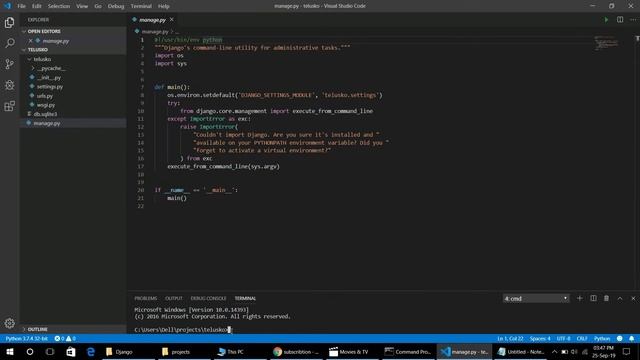This screenshot has height=360, width=640.
Task: Open the Windows Start menu
Action: tap(9, 351)
